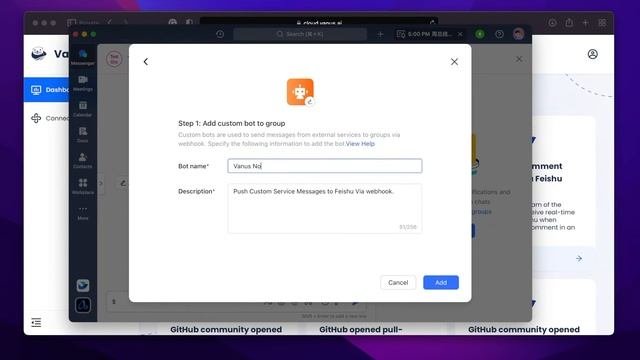Show More options in the Feishu sidebar
Screen dimensions: 640x360
pos(83,213)
